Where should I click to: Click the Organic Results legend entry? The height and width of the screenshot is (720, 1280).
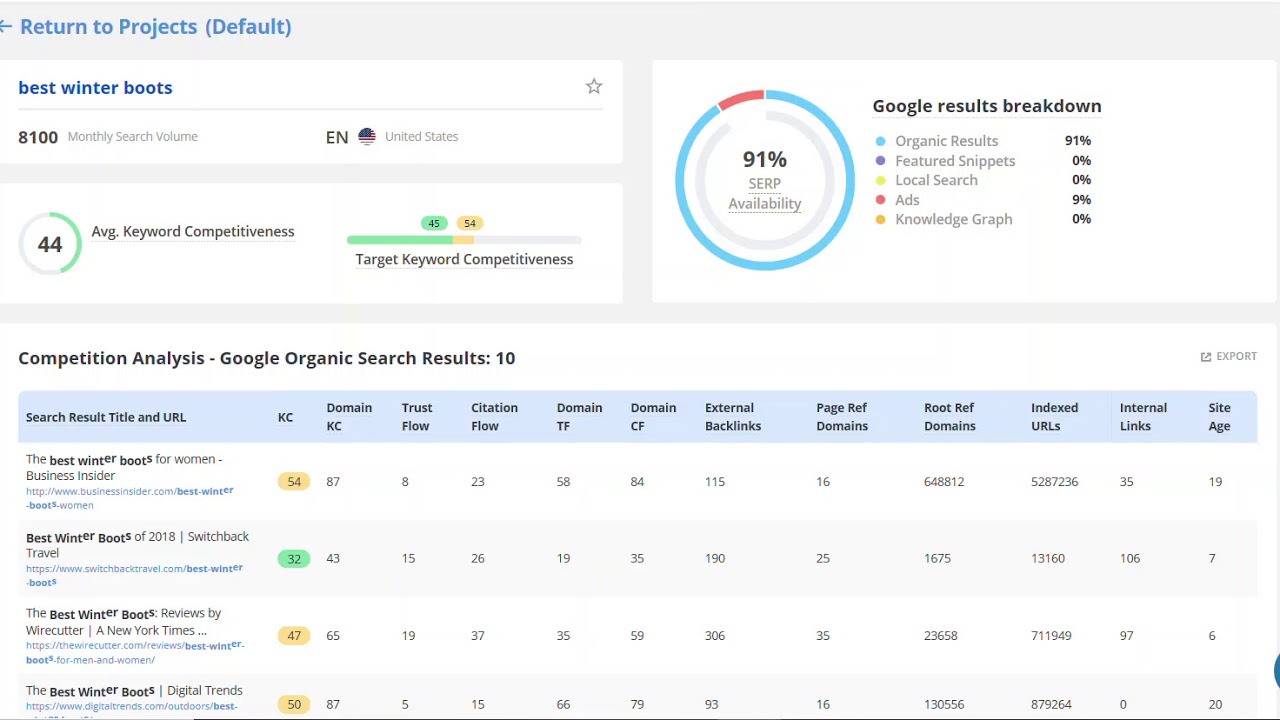[x=946, y=141]
